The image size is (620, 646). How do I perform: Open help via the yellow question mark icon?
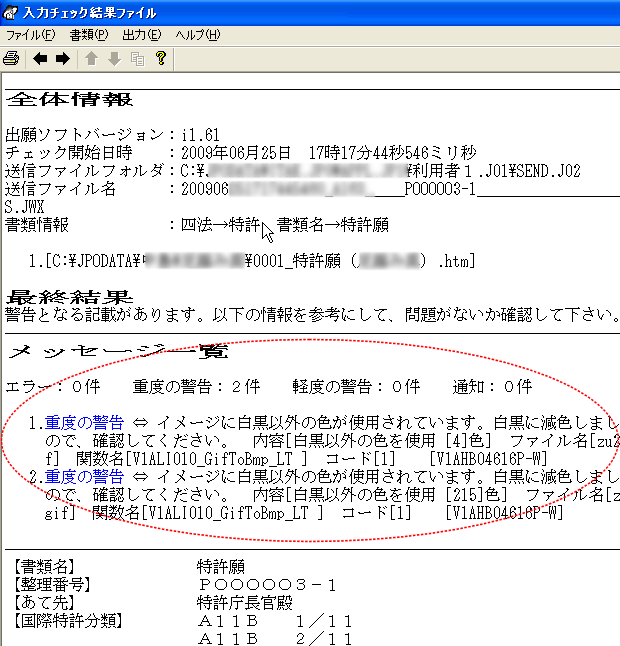pyautogui.click(x=160, y=59)
